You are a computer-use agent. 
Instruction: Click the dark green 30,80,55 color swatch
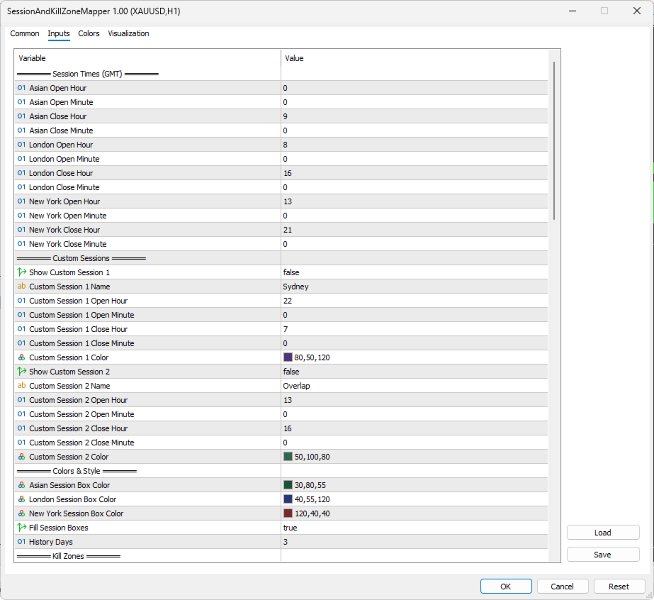point(288,485)
